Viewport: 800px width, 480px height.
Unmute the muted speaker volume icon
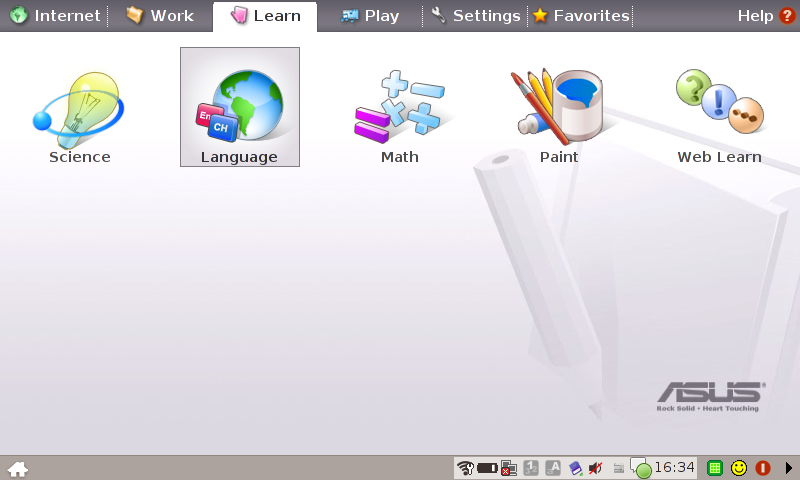[x=596, y=468]
